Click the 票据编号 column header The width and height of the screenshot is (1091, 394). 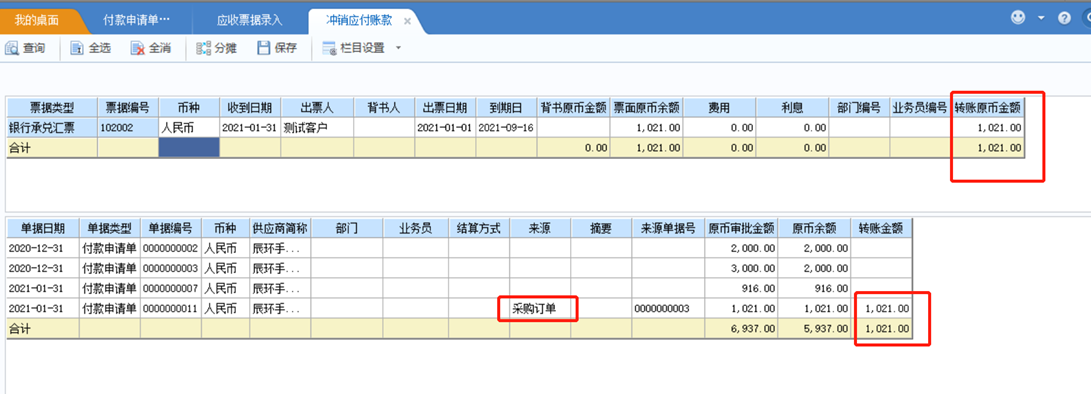[x=128, y=108]
